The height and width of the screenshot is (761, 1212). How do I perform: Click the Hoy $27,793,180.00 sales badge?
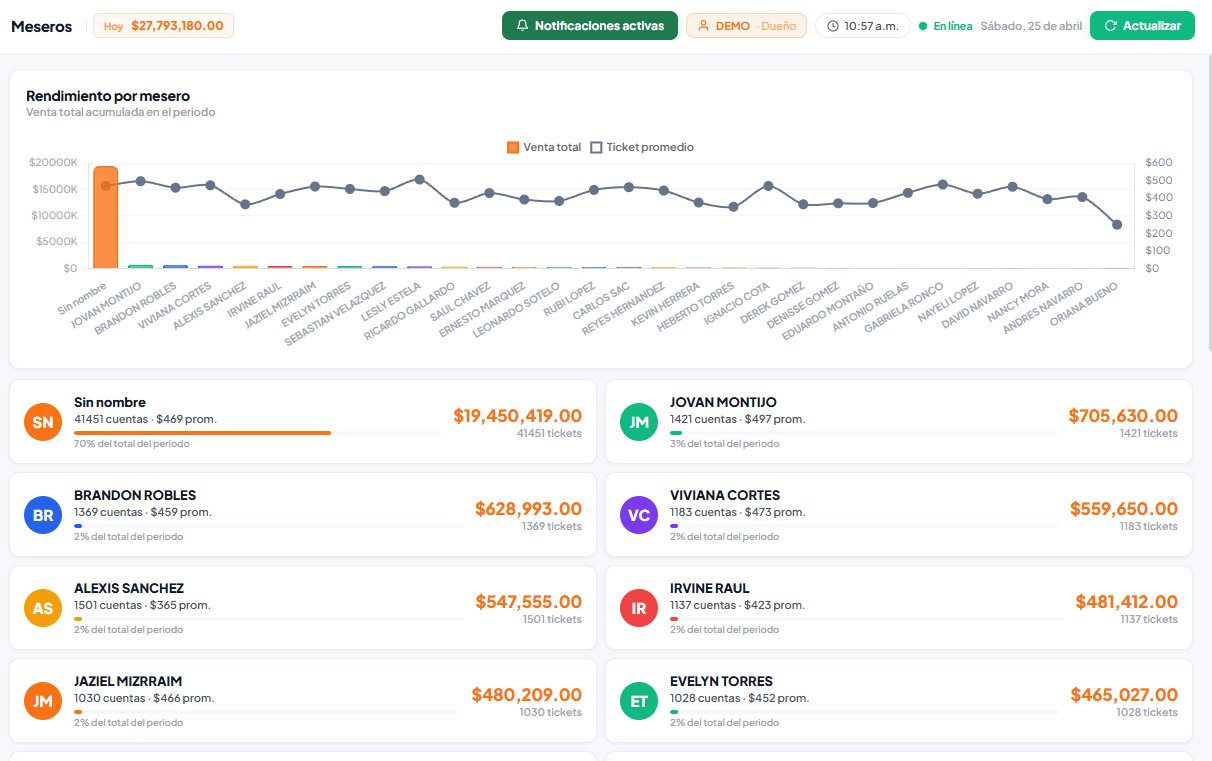tap(163, 26)
